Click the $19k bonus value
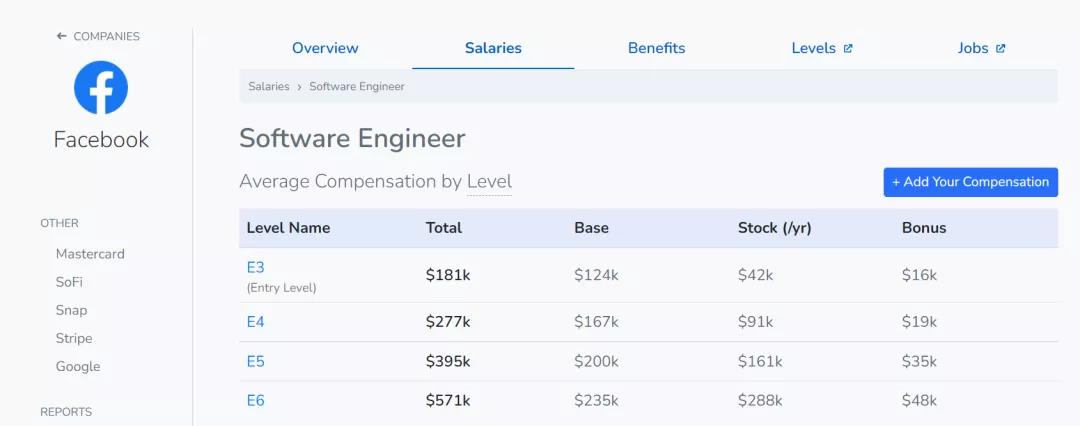Viewport: 1080px width, 426px height. [x=920, y=322]
